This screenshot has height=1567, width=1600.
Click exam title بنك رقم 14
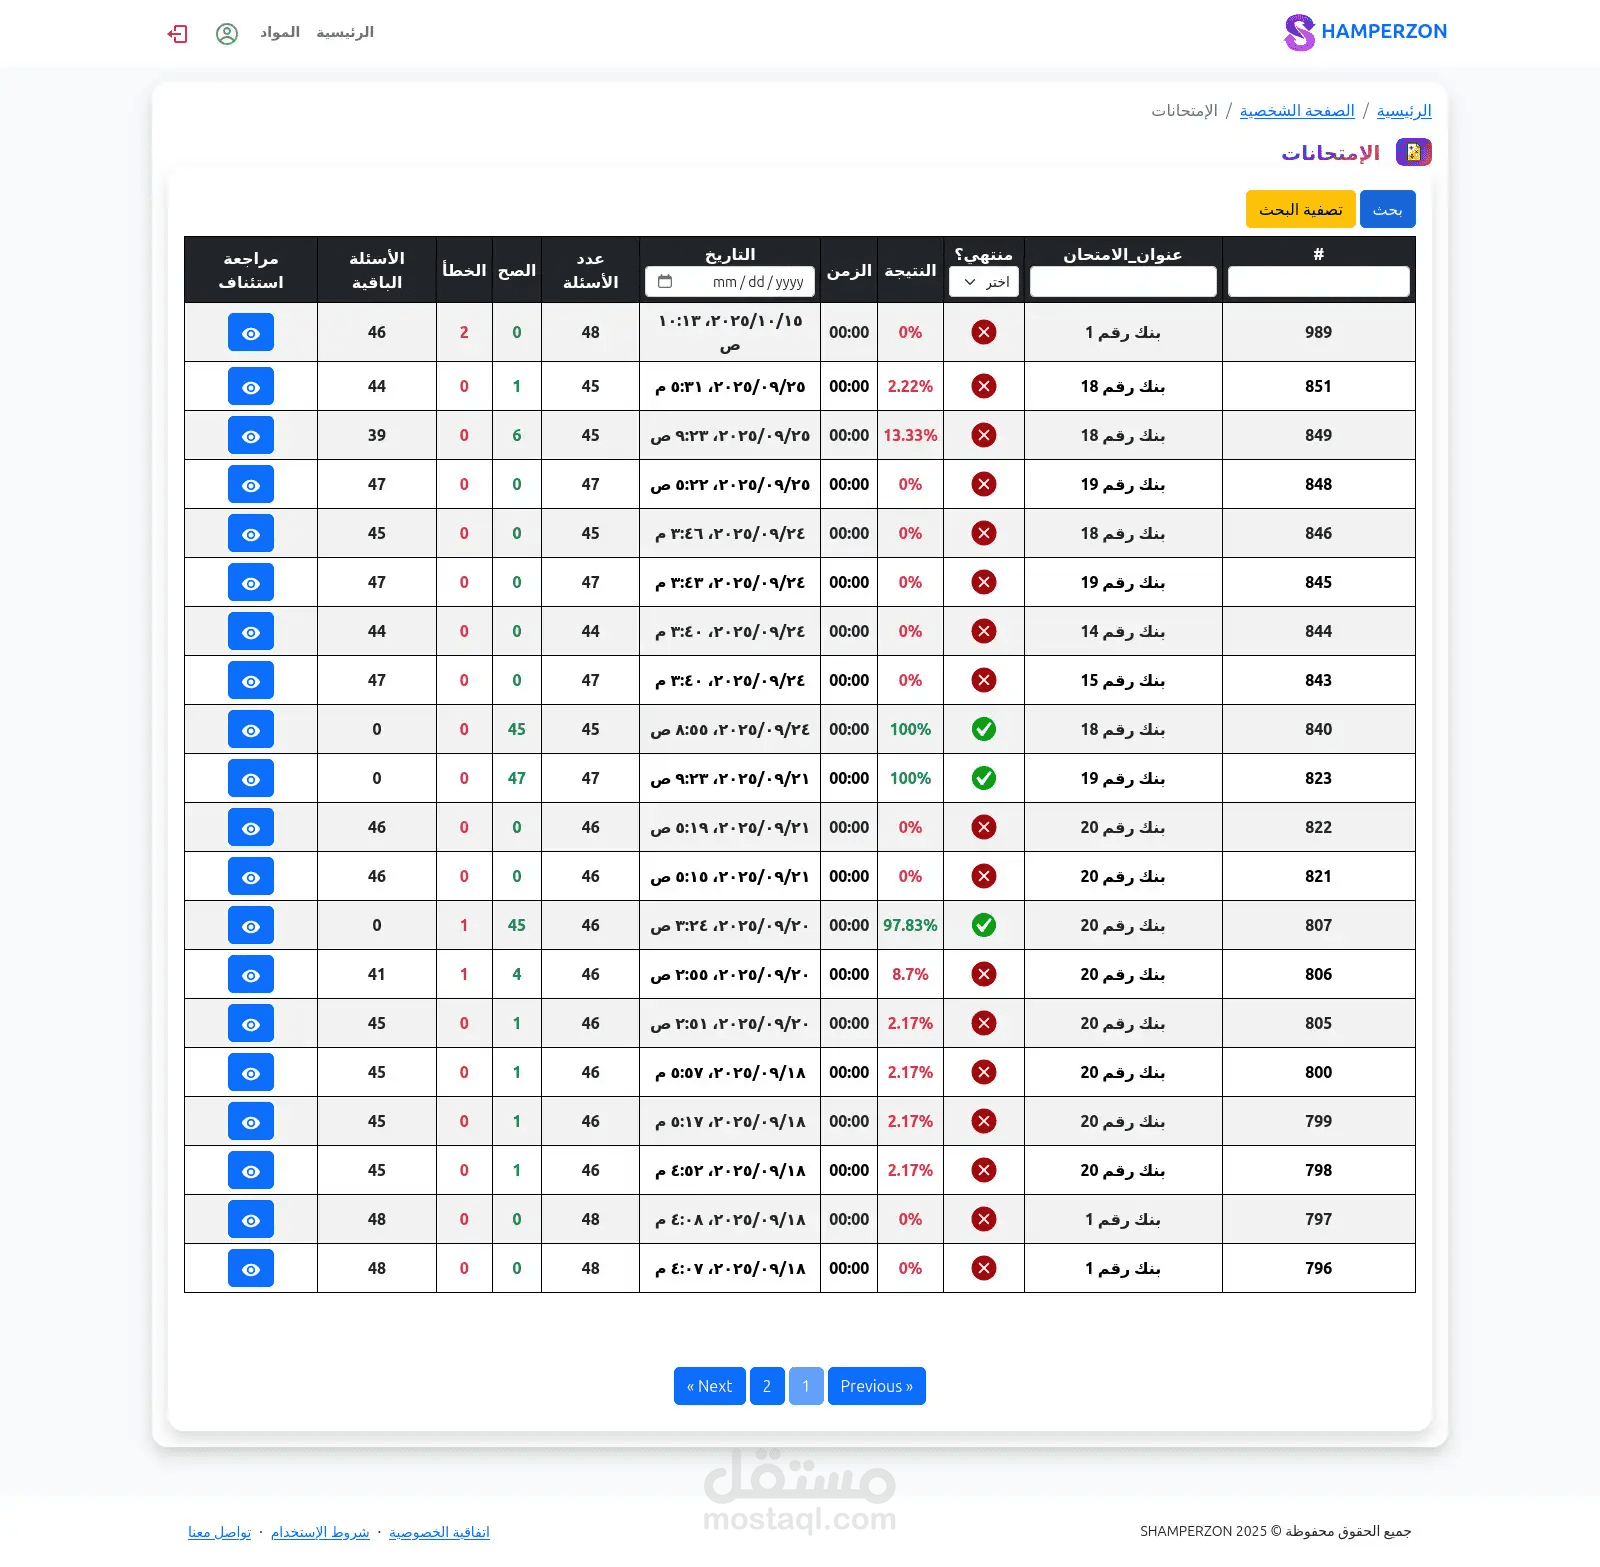[1123, 631]
